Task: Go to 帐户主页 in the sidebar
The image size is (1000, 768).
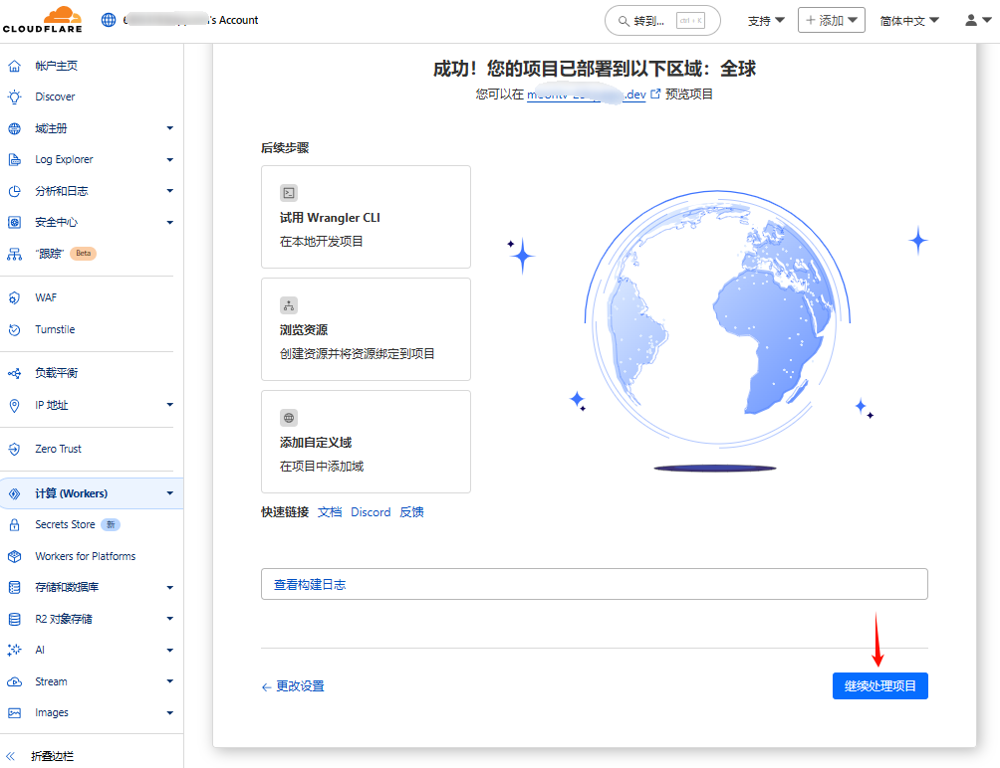Action: point(56,66)
